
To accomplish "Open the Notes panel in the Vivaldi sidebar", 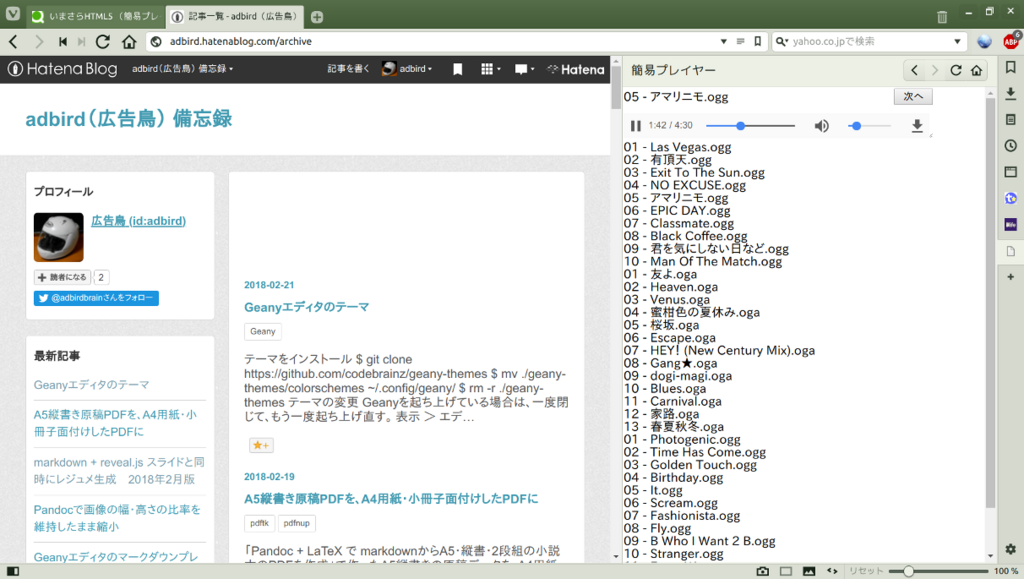I will pyautogui.click(x=1011, y=120).
